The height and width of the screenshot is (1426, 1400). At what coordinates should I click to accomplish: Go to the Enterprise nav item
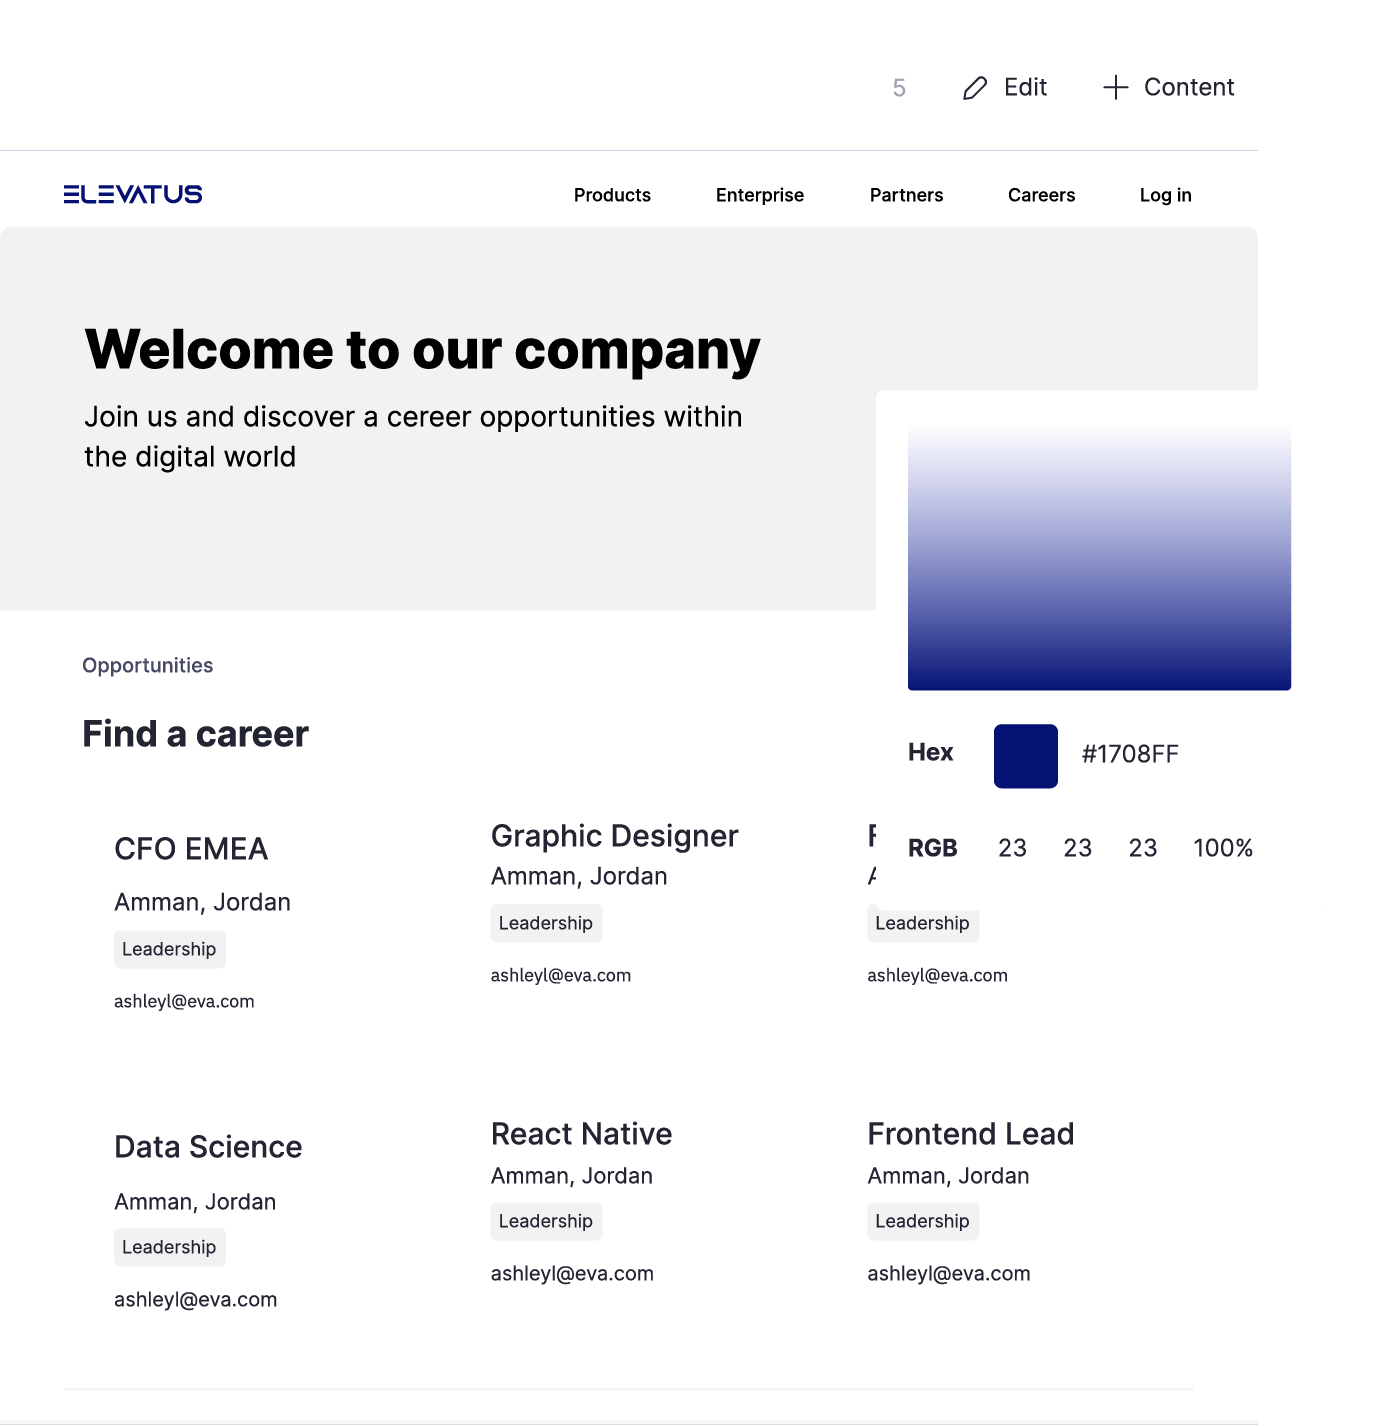[x=759, y=195]
